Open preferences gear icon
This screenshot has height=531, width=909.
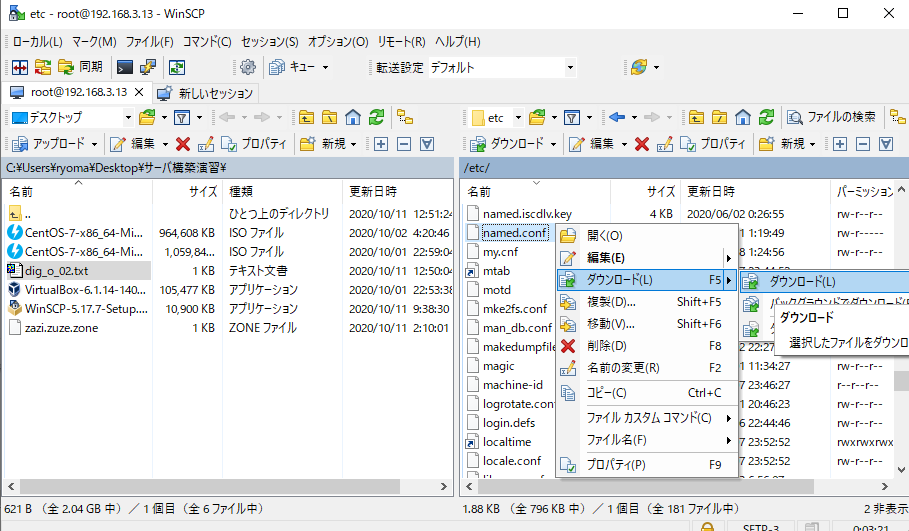tap(248, 67)
